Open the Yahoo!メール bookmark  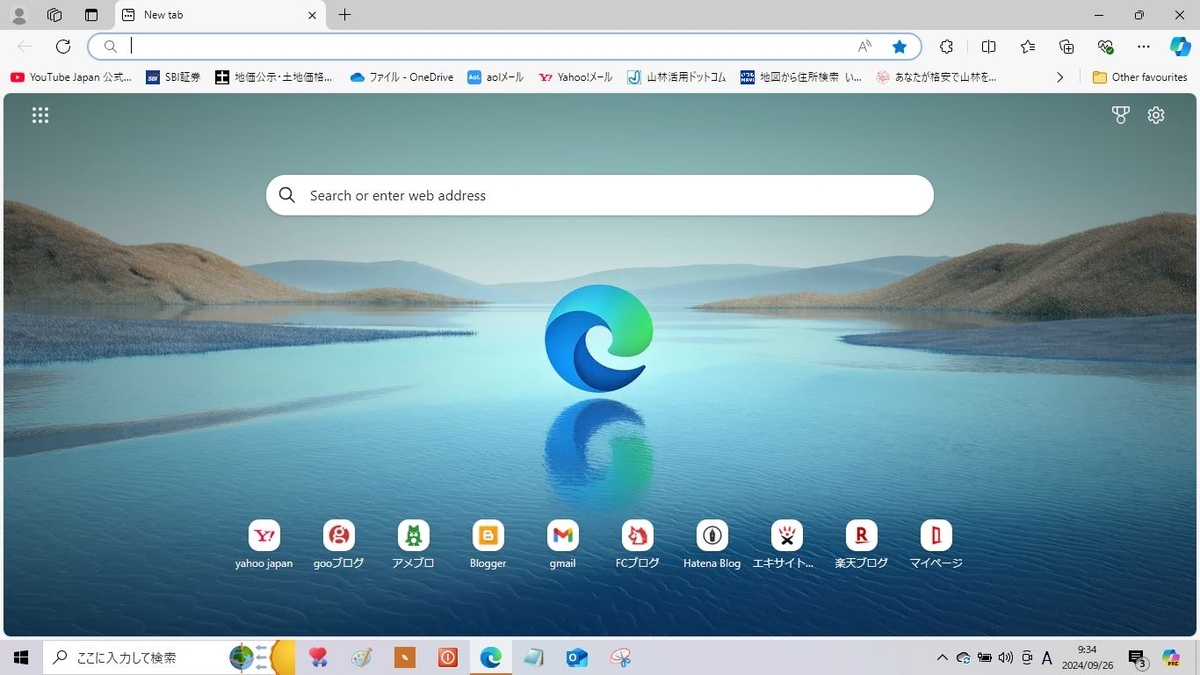[x=576, y=77]
